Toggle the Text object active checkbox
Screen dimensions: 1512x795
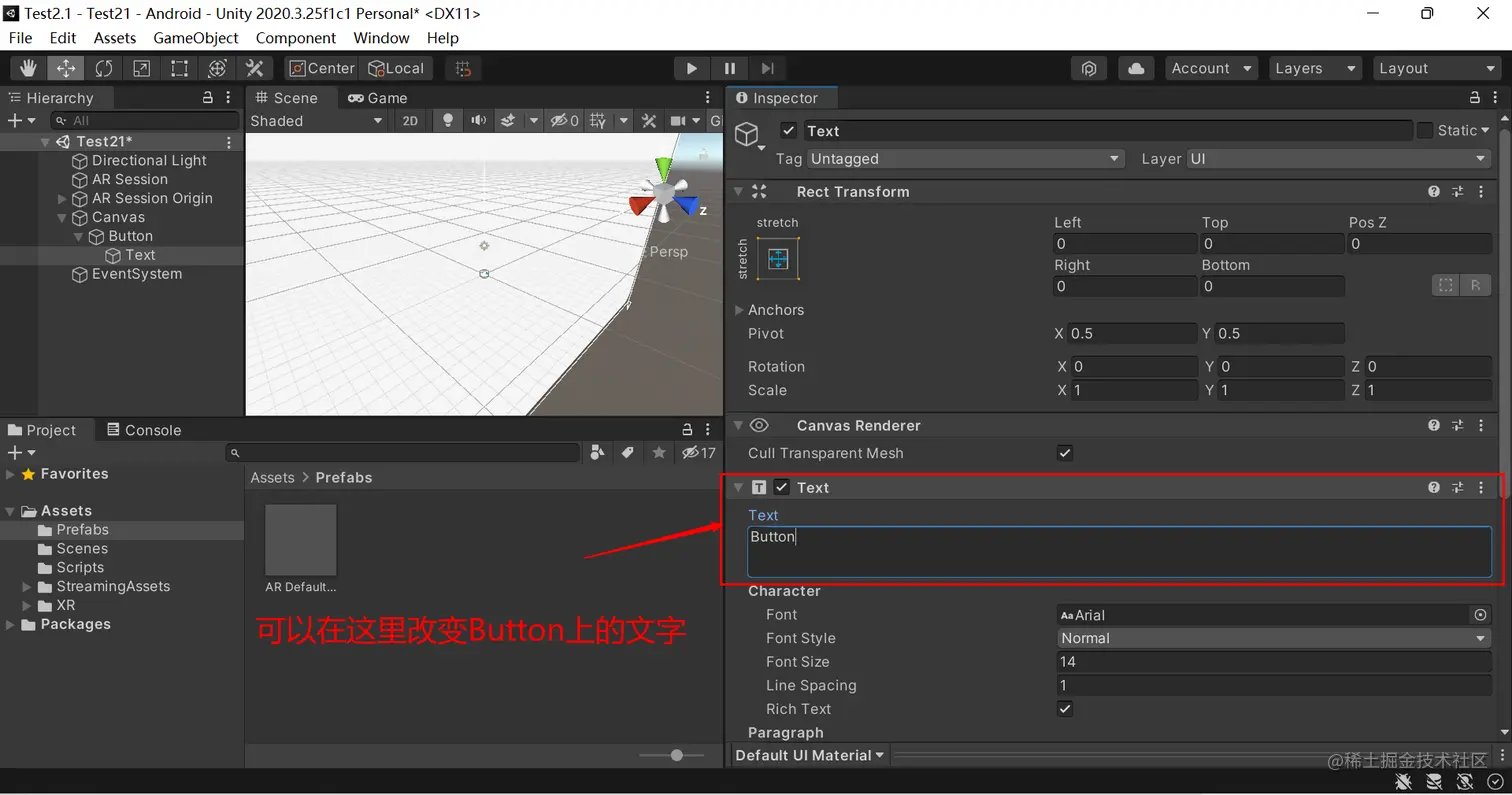tap(789, 131)
